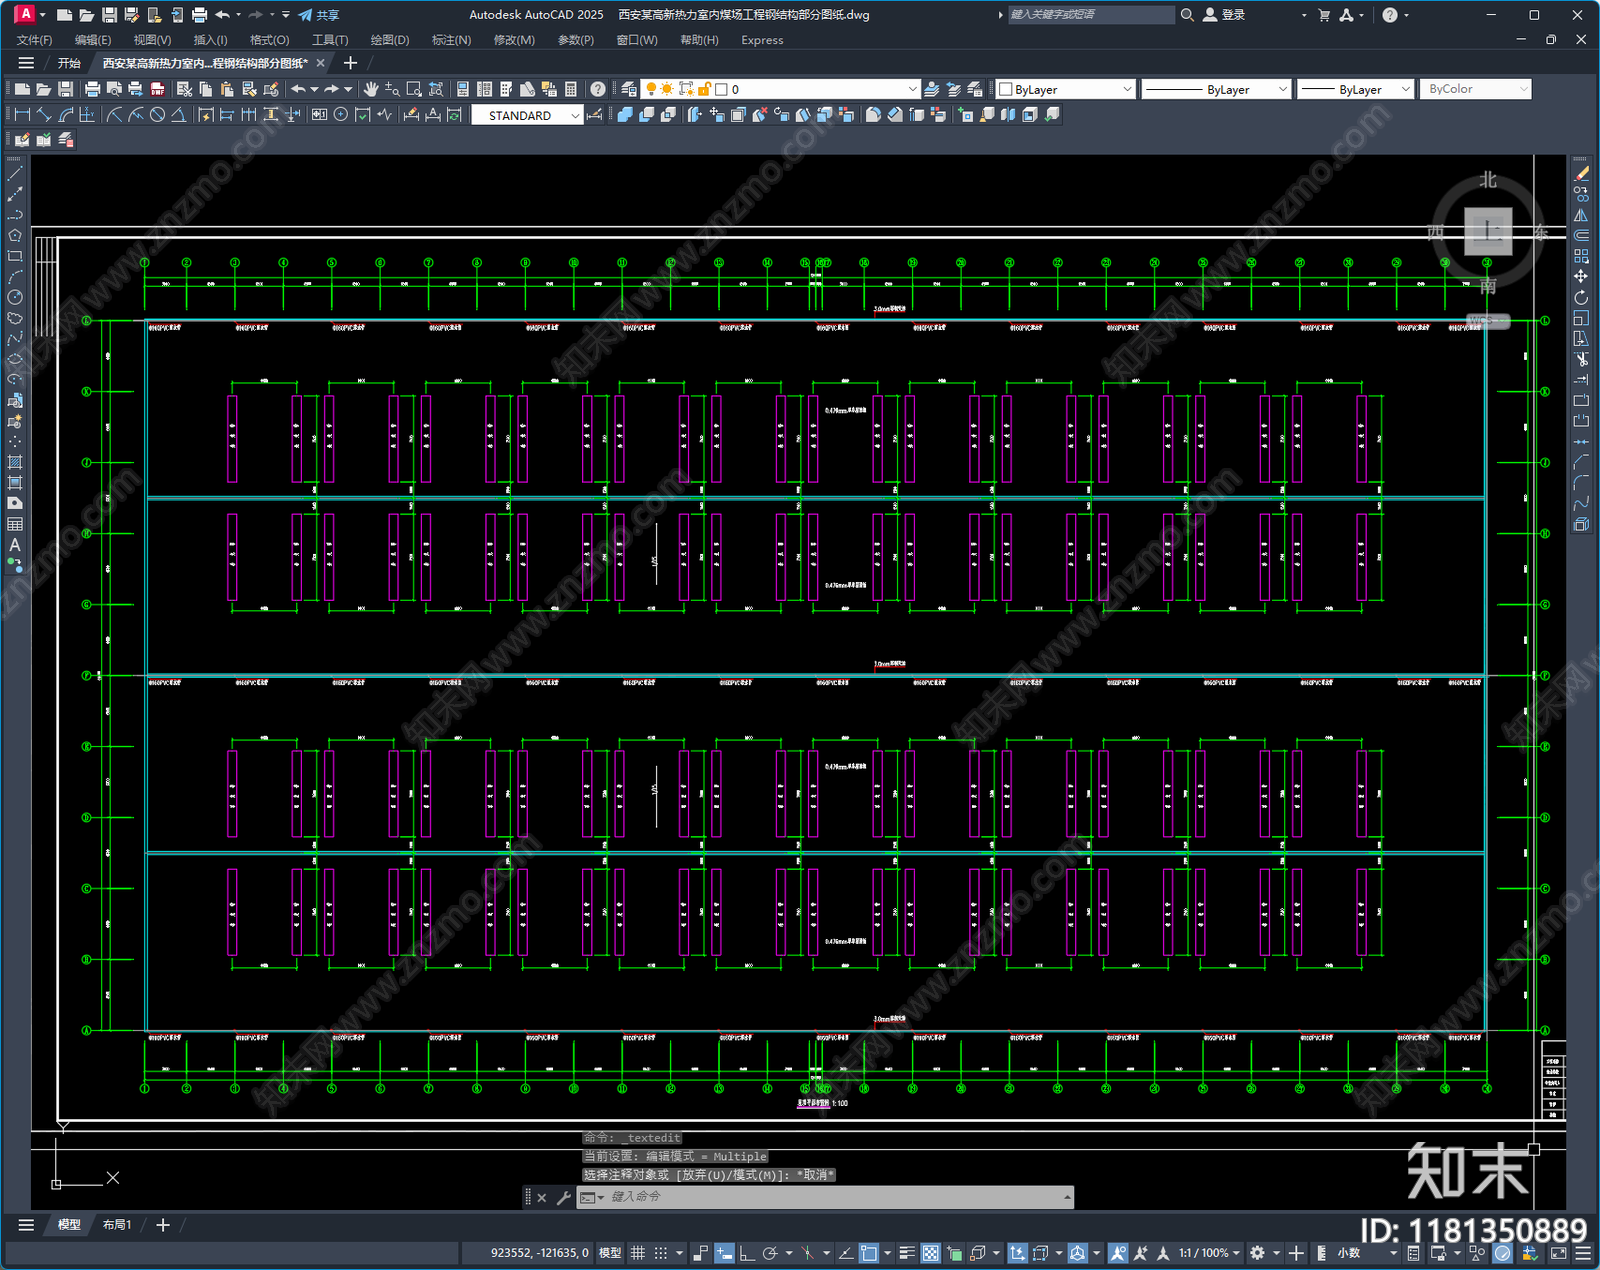The height and width of the screenshot is (1270, 1600).
Task: Expand the quick access toolbar customize arrow
Action: (x=286, y=15)
